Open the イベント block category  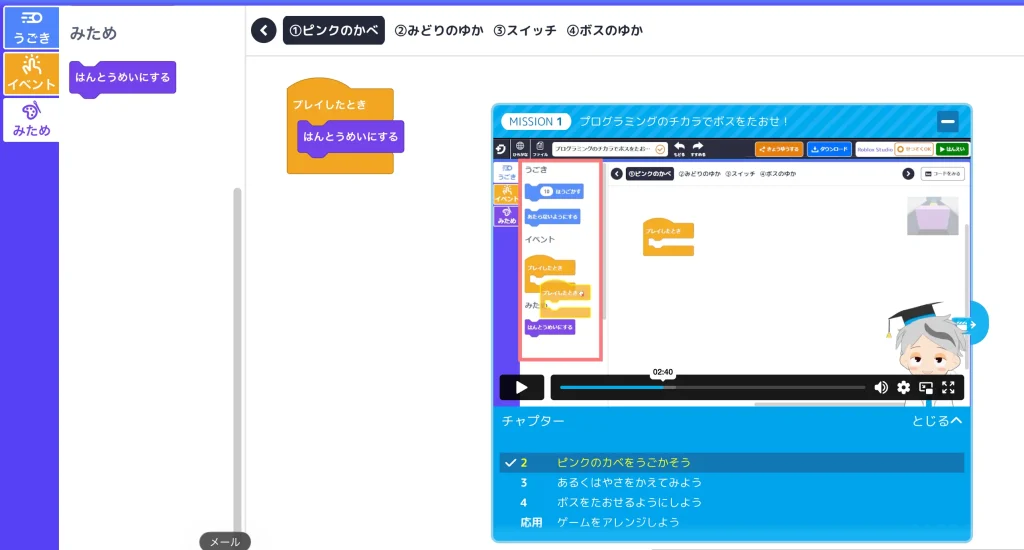click(x=31, y=74)
